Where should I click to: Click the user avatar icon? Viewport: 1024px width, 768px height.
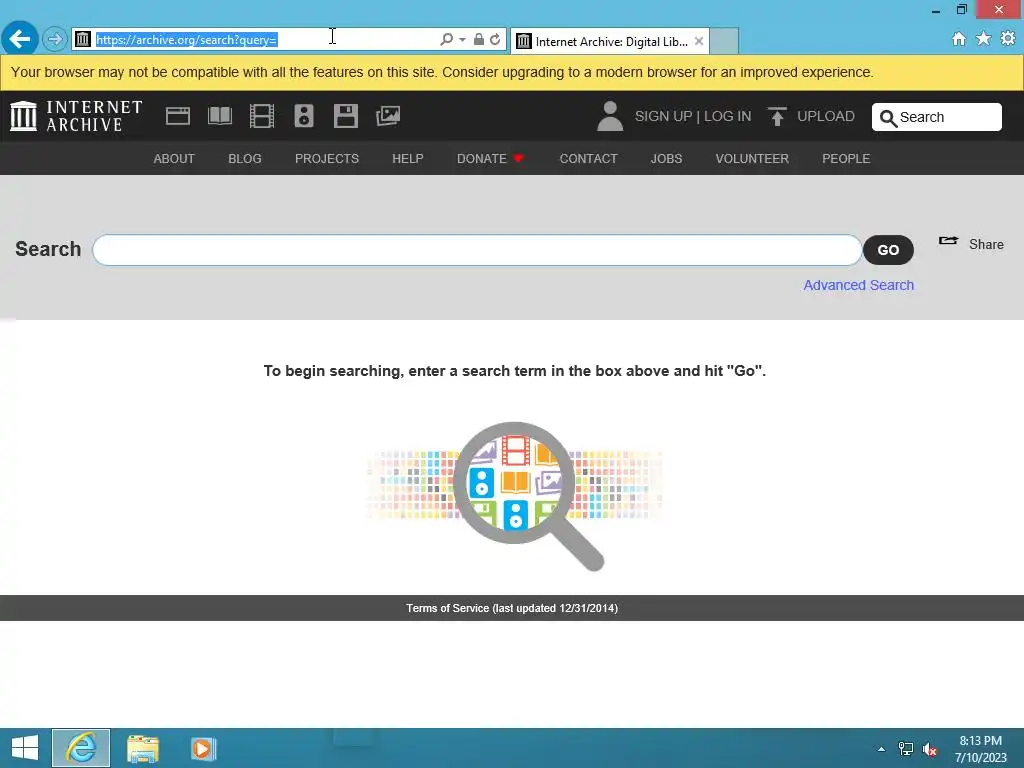point(610,116)
